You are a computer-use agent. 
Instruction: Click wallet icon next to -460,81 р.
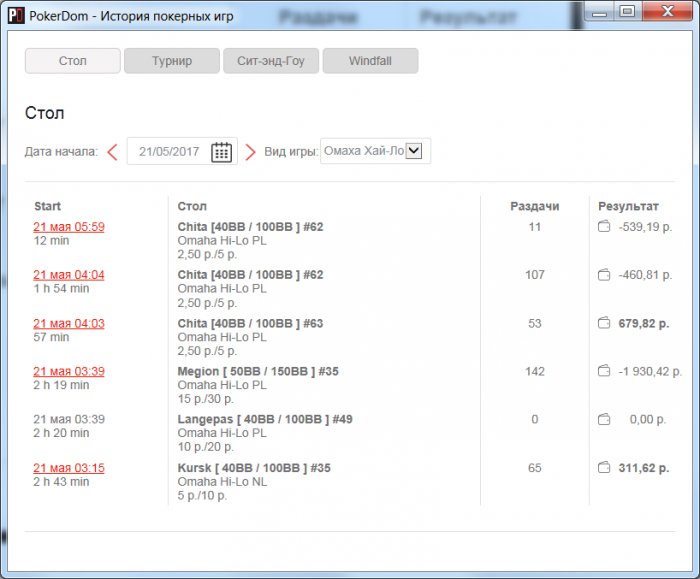click(x=604, y=275)
